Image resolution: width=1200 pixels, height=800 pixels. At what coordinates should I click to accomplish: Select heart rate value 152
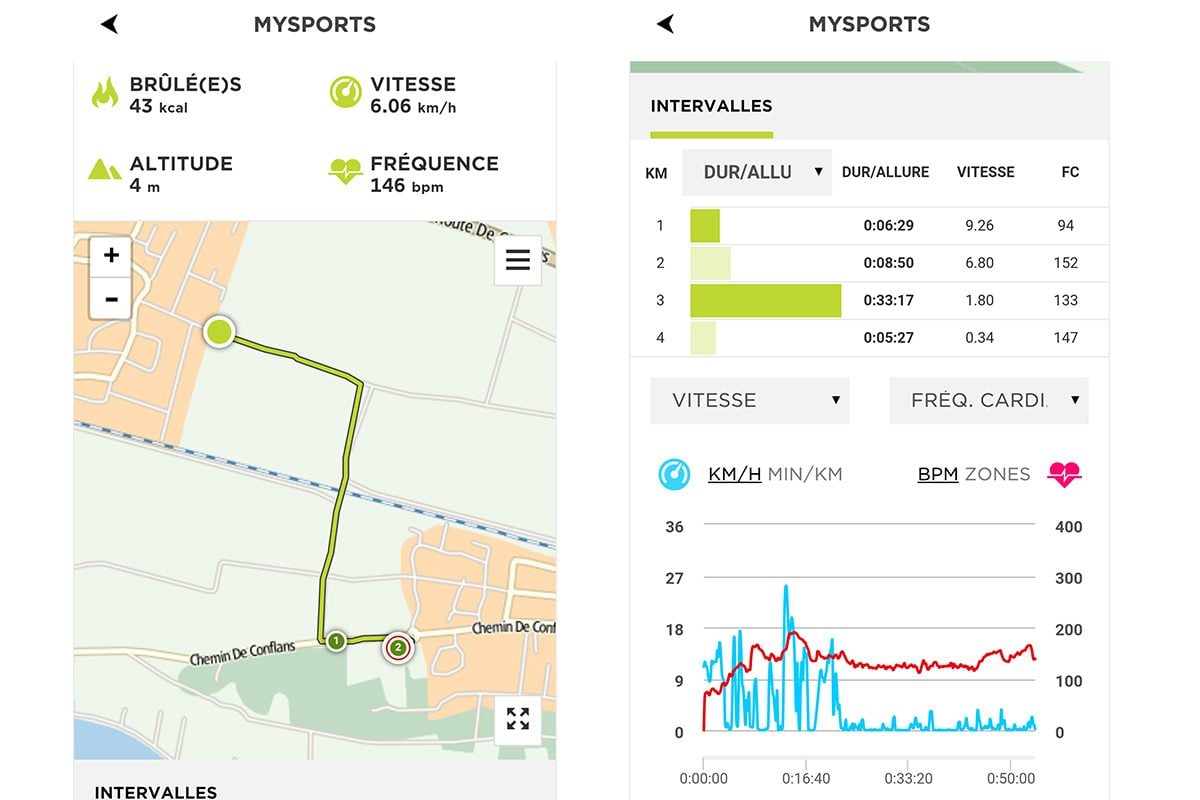point(1066,263)
